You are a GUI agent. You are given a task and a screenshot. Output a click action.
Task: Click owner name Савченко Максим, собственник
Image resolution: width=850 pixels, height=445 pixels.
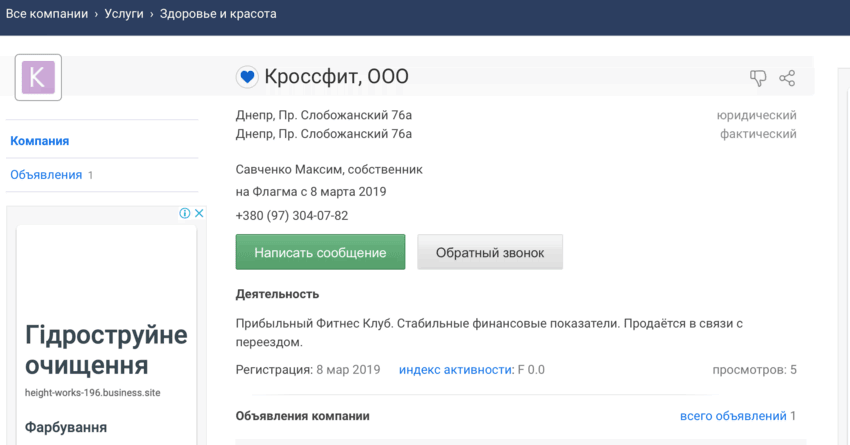[x=329, y=170]
